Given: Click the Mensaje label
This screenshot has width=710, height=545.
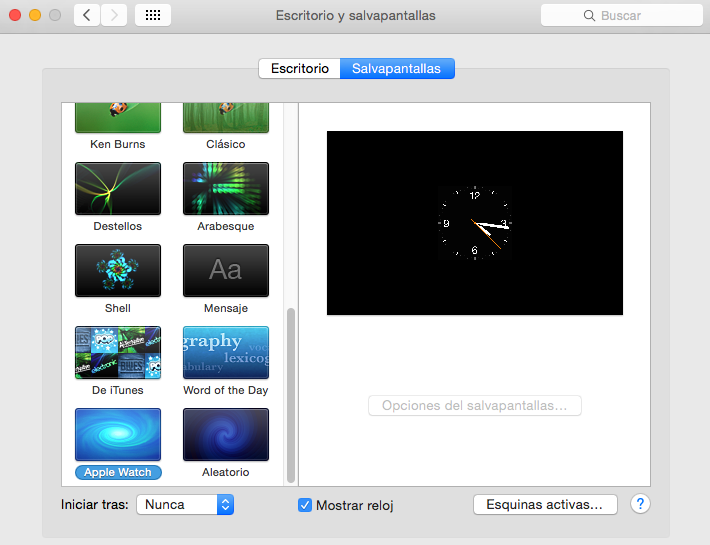Looking at the screenshot, I should pos(225,308).
